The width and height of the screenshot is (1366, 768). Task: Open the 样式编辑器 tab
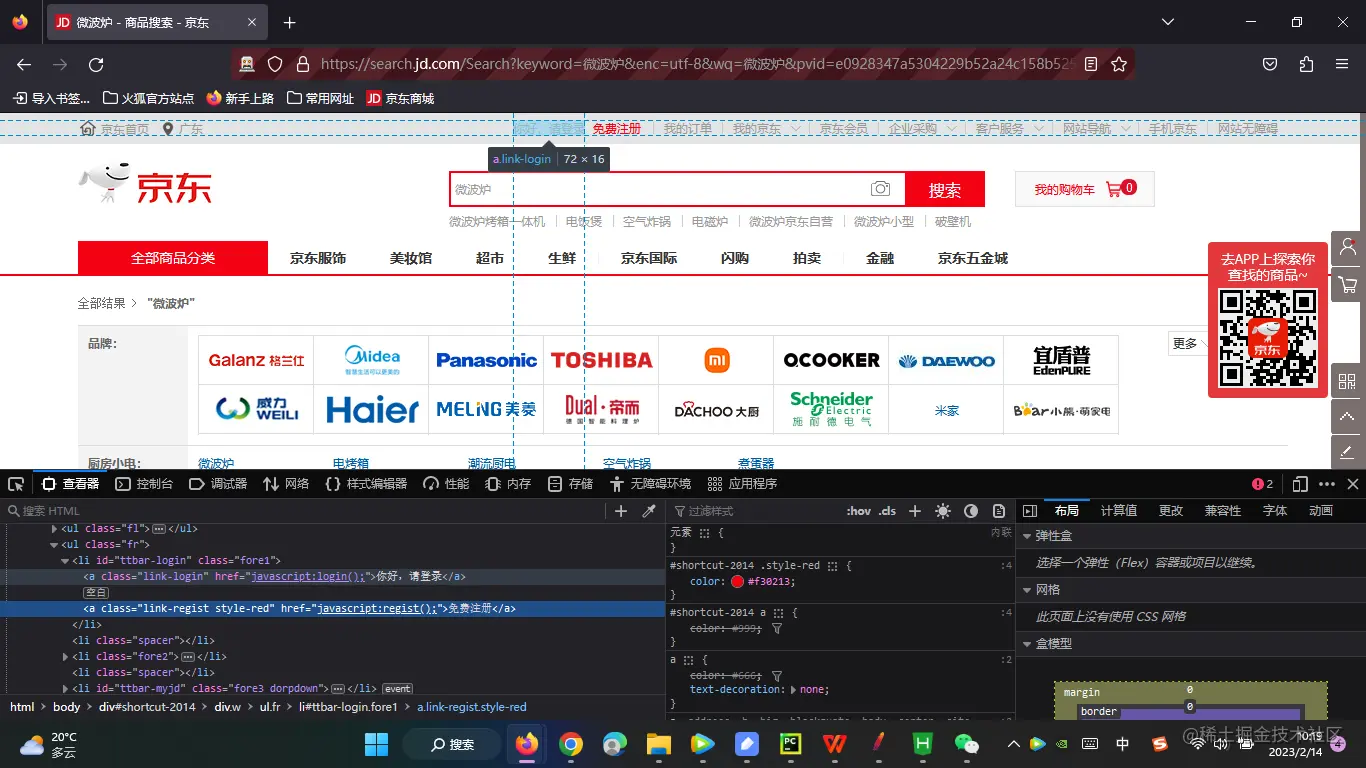[366, 484]
